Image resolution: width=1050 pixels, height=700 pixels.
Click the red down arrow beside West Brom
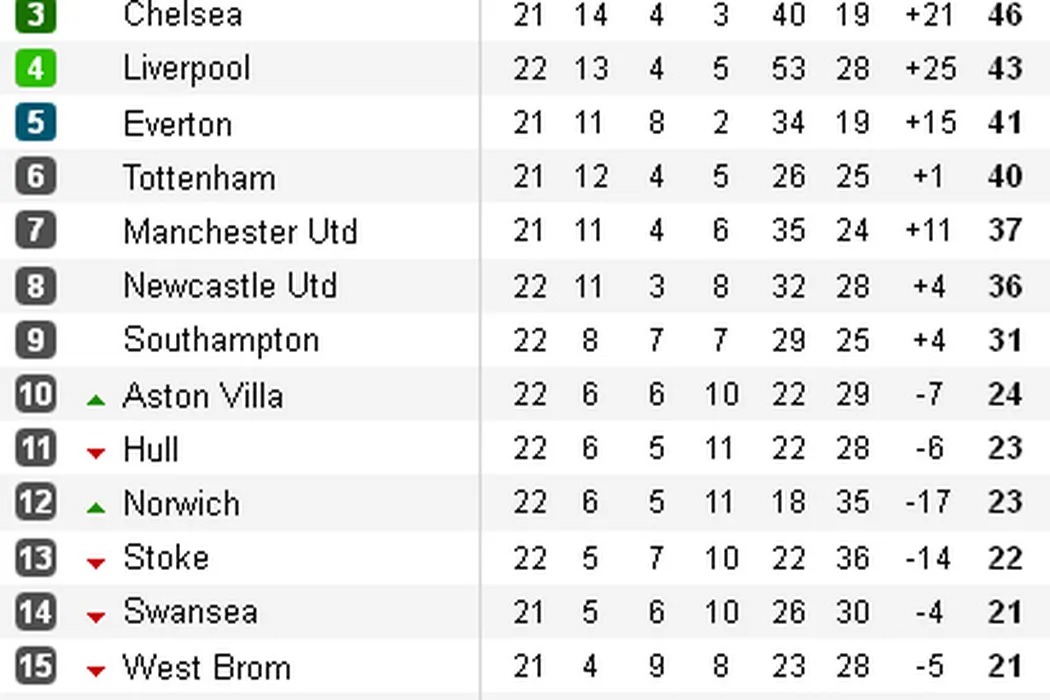tap(96, 671)
